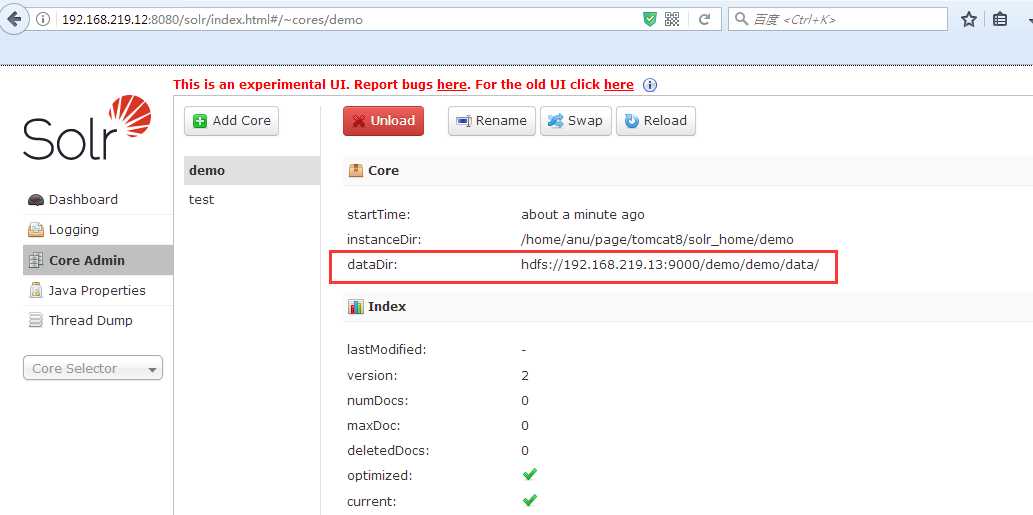Click the 'here' link for the old UI
The height and width of the screenshot is (515, 1033).
(x=619, y=85)
